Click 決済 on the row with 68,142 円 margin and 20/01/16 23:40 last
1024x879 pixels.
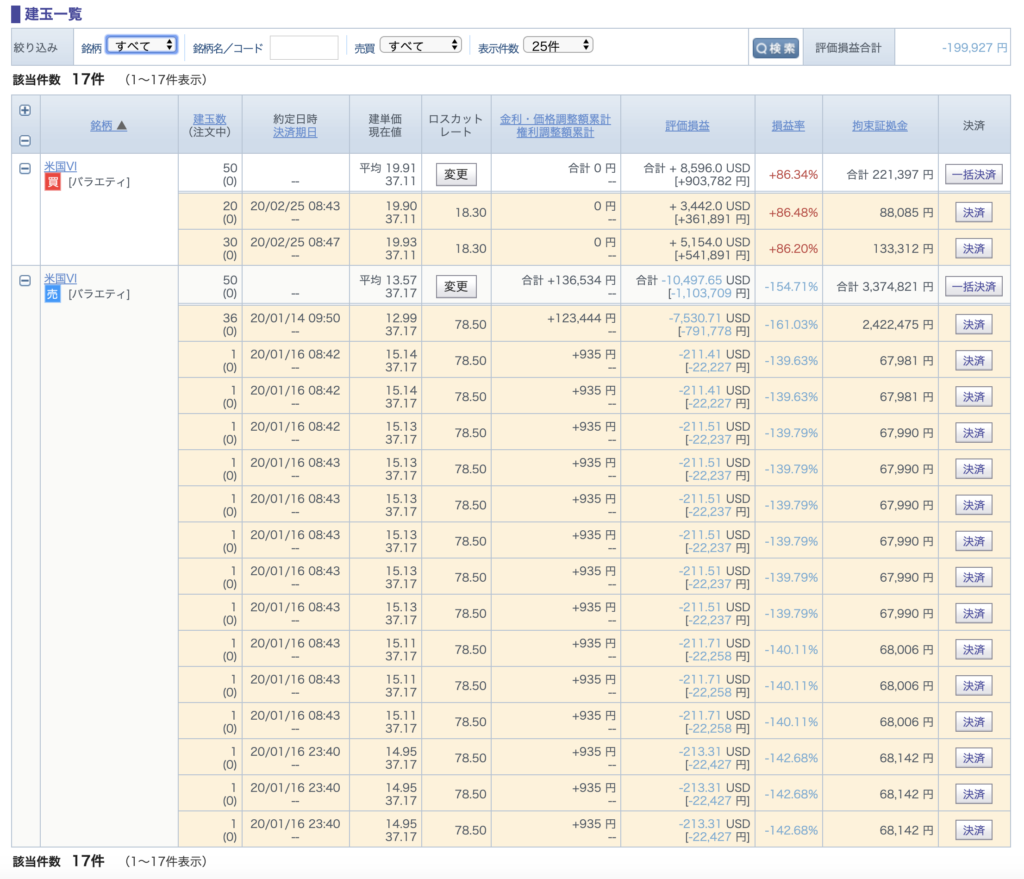click(974, 830)
